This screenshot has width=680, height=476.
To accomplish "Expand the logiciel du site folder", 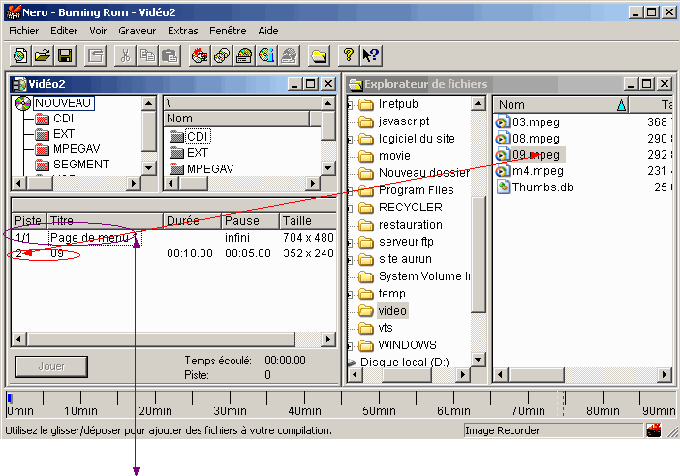I will (x=350, y=140).
